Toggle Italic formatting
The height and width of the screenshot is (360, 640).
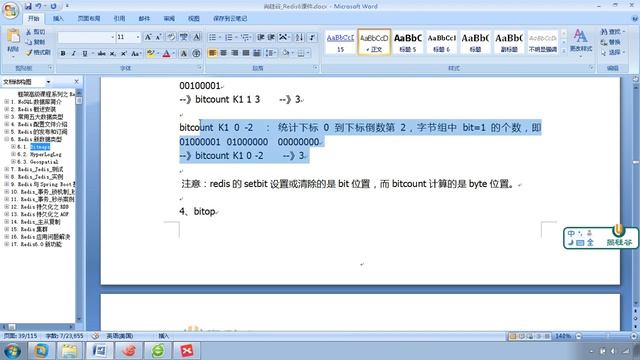pos(74,53)
